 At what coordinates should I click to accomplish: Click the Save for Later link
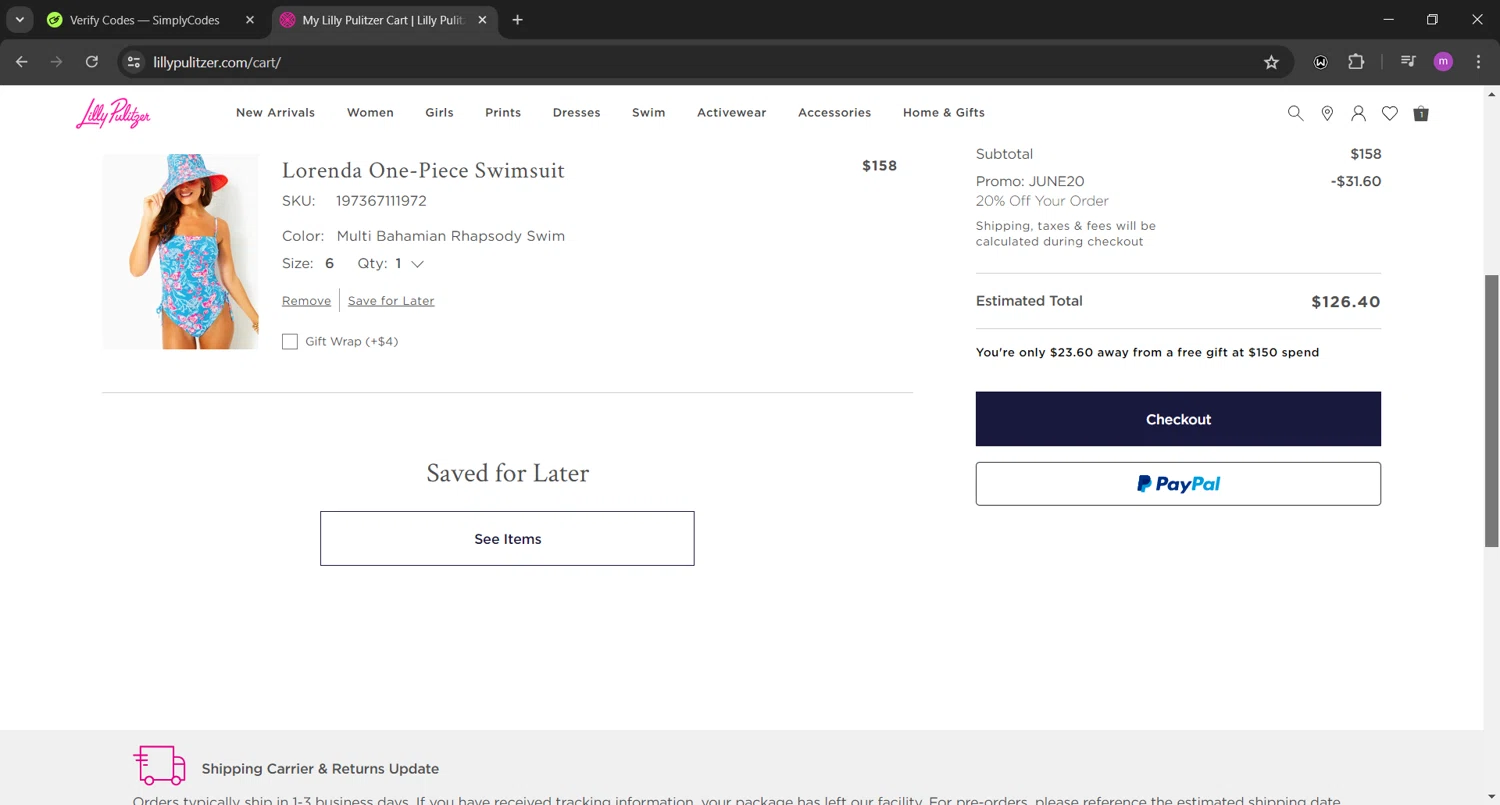391,301
